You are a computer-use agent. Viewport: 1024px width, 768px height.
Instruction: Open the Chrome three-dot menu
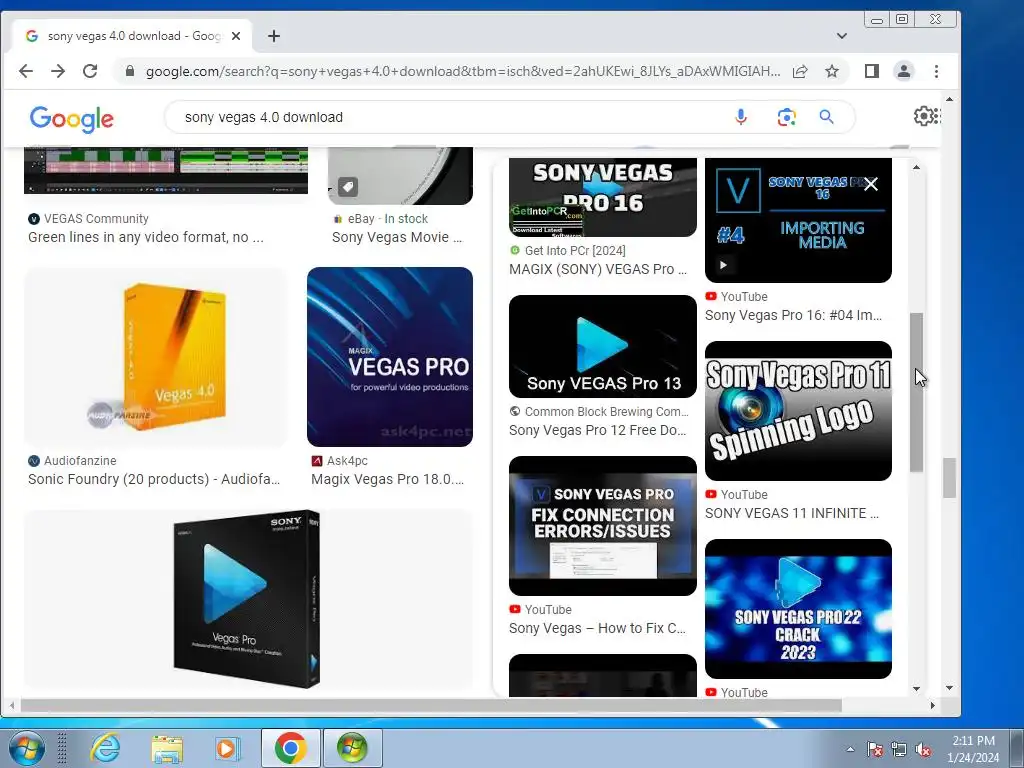(x=936, y=71)
